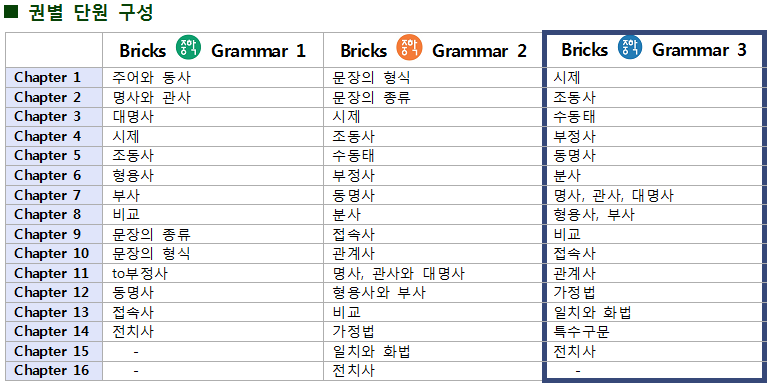
Task: Click the orange 중학 badge icon
Action: [409, 48]
